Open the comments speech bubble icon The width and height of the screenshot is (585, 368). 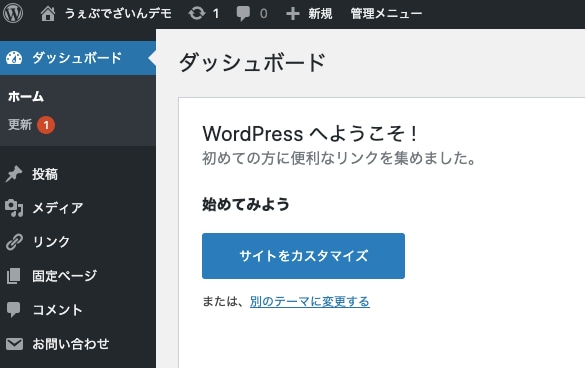243,14
